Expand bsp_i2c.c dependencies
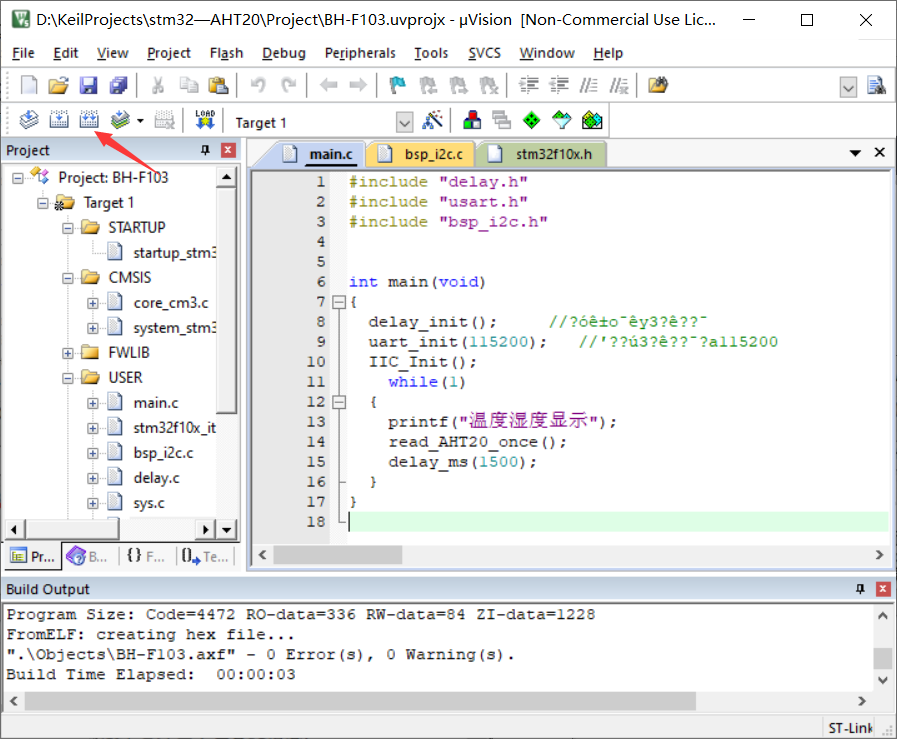The width and height of the screenshot is (897, 739). pyautogui.click(x=93, y=454)
